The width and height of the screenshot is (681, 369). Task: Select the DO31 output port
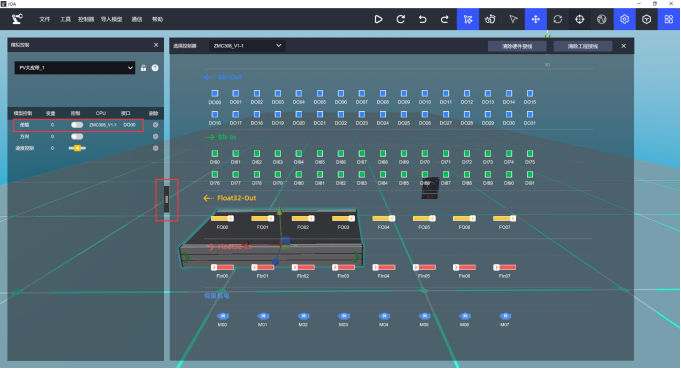530,114
